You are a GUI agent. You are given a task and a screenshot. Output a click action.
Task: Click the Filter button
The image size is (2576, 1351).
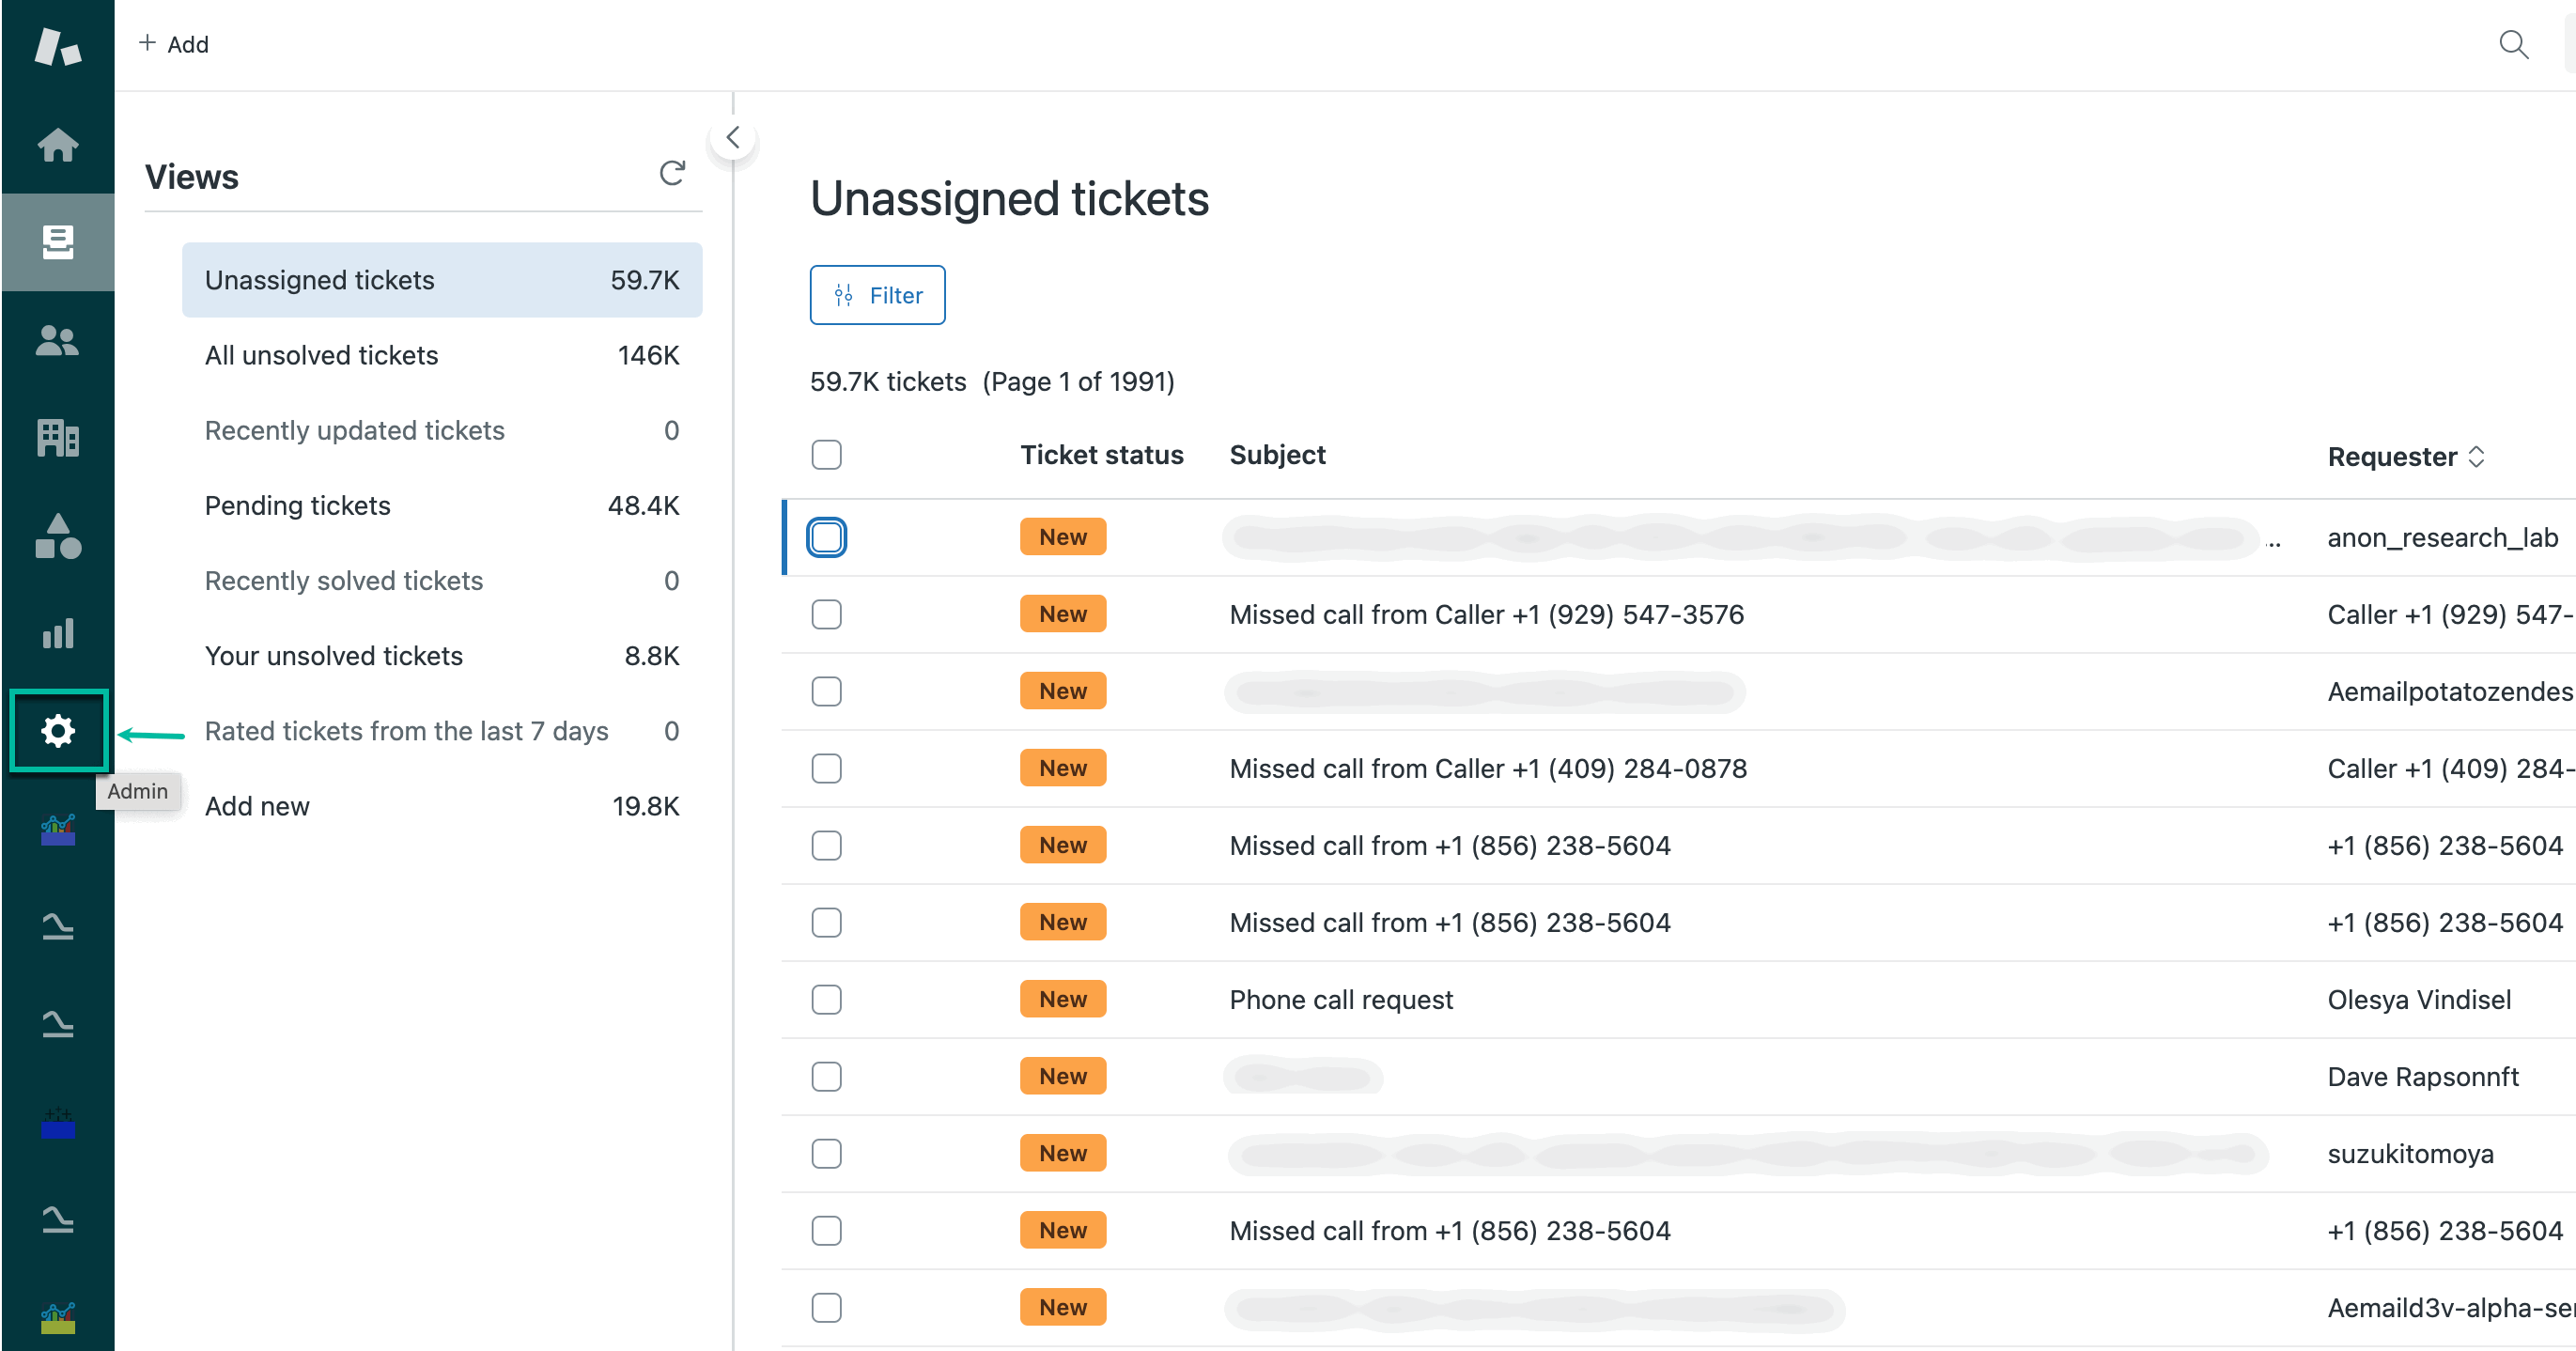pyautogui.click(x=877, y=295)
